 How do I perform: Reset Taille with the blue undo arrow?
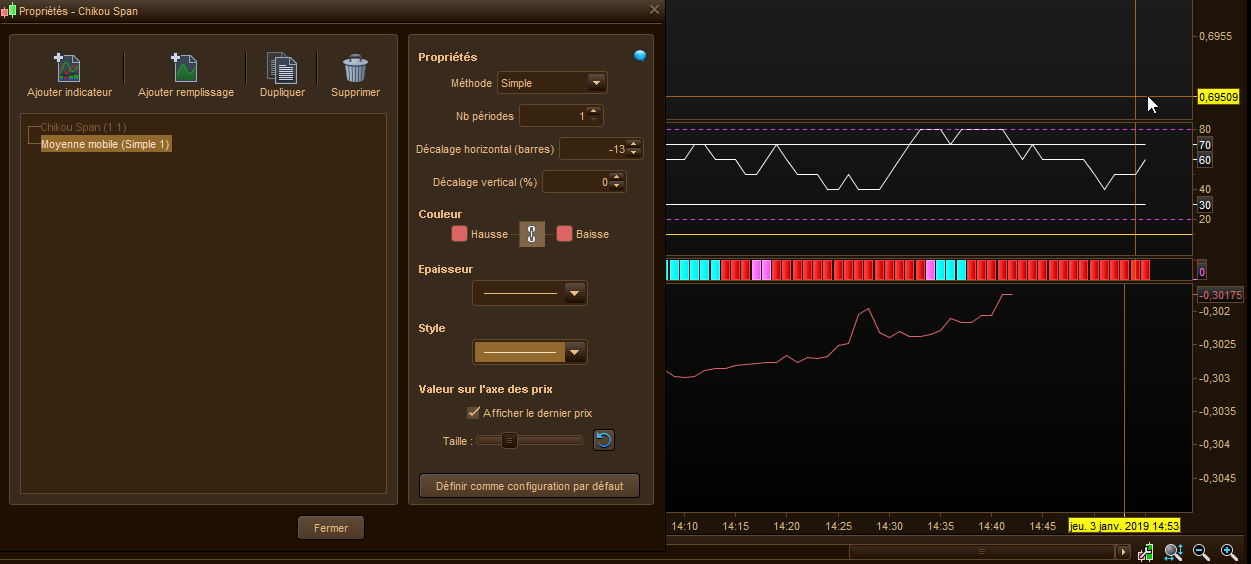coord(603,440)
